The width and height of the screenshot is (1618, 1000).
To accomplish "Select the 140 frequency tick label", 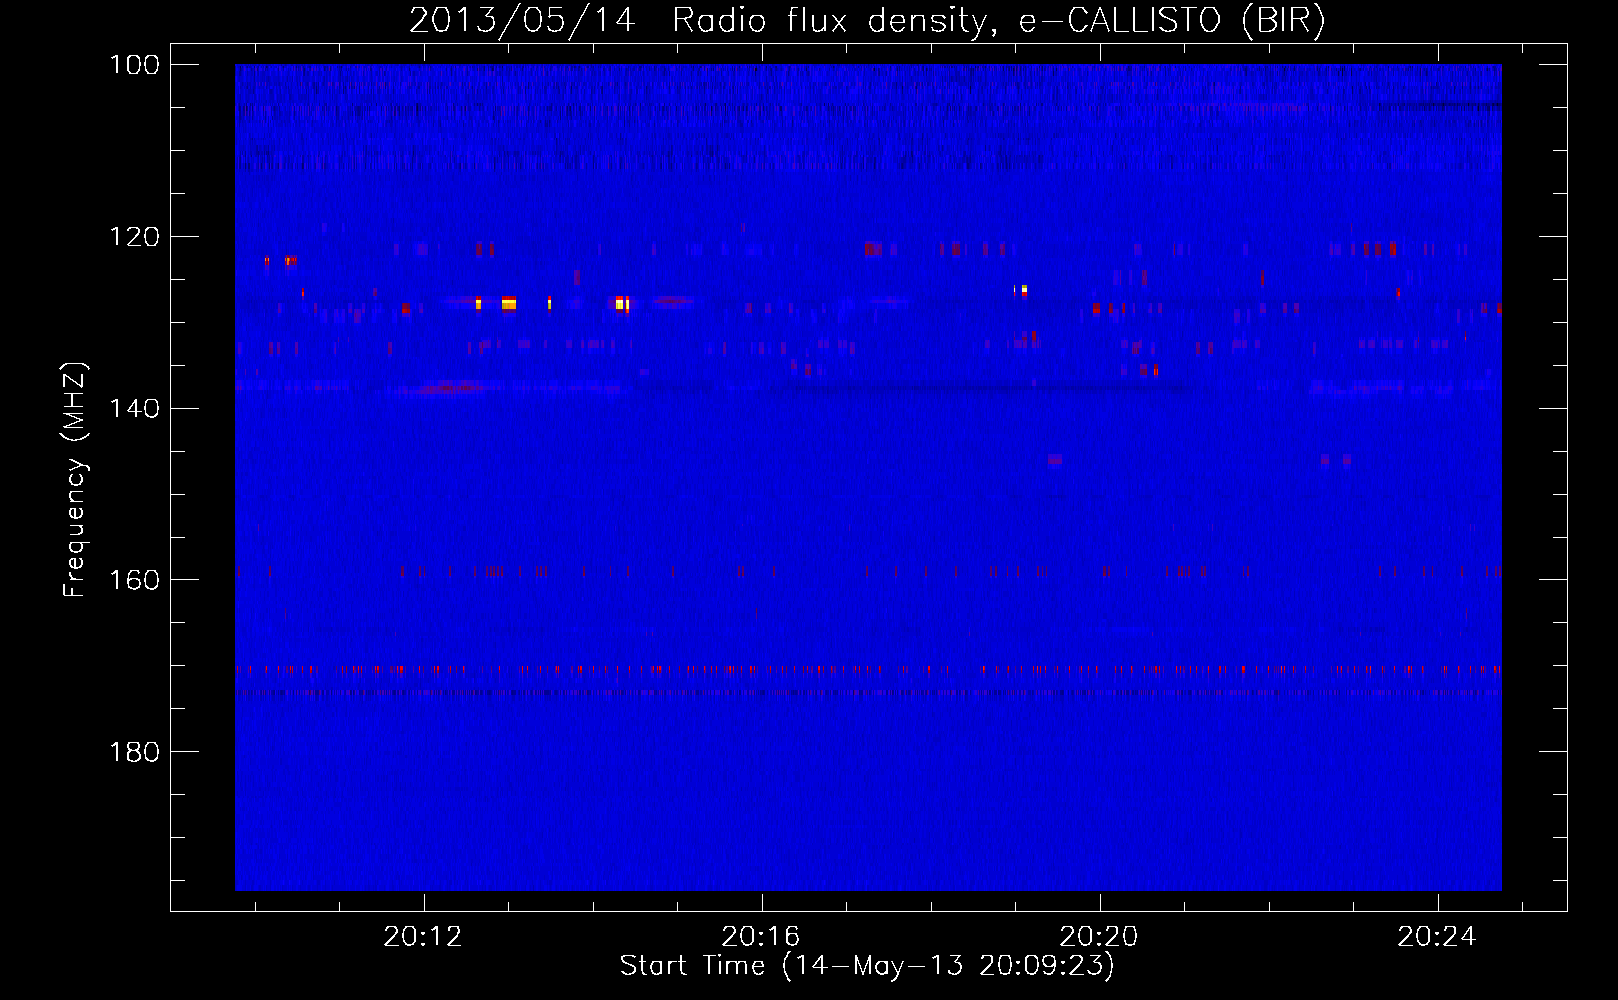I will pos(133,408).
